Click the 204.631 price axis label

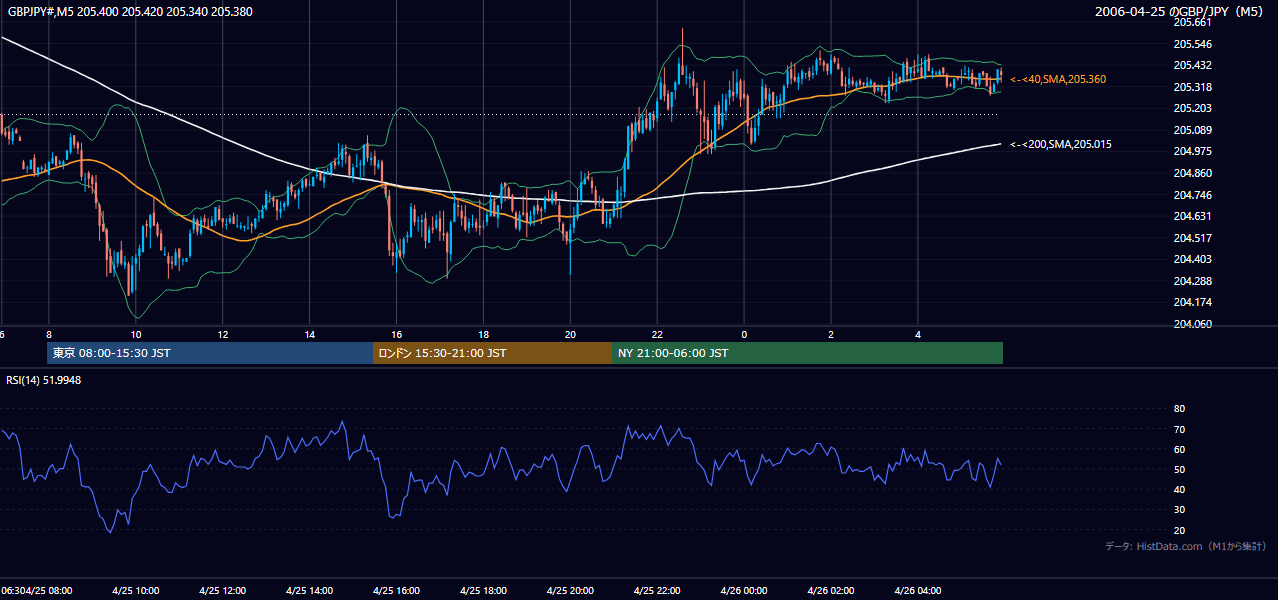(1192, 216)
